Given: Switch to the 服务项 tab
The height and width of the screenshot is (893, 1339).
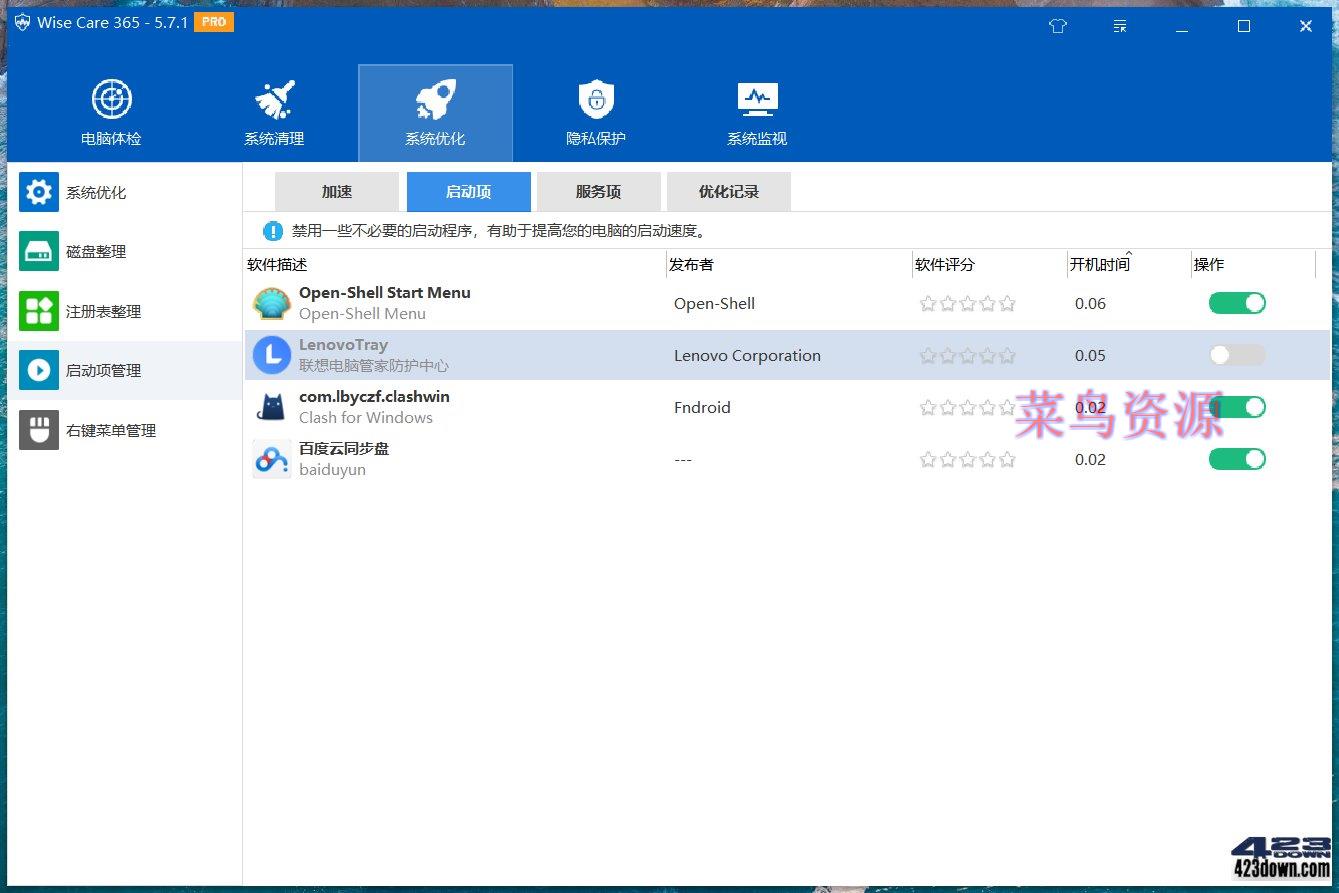Looking at the screenshot, I should [x=598, y=191].
